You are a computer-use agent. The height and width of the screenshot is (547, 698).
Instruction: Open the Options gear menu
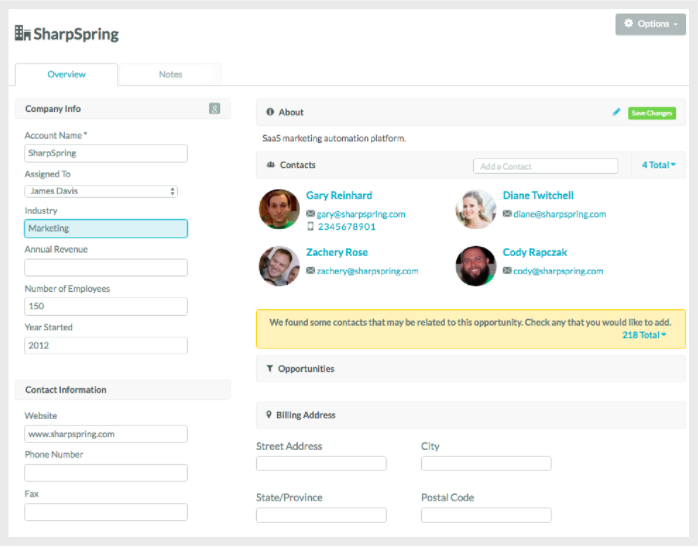(650, 24)
